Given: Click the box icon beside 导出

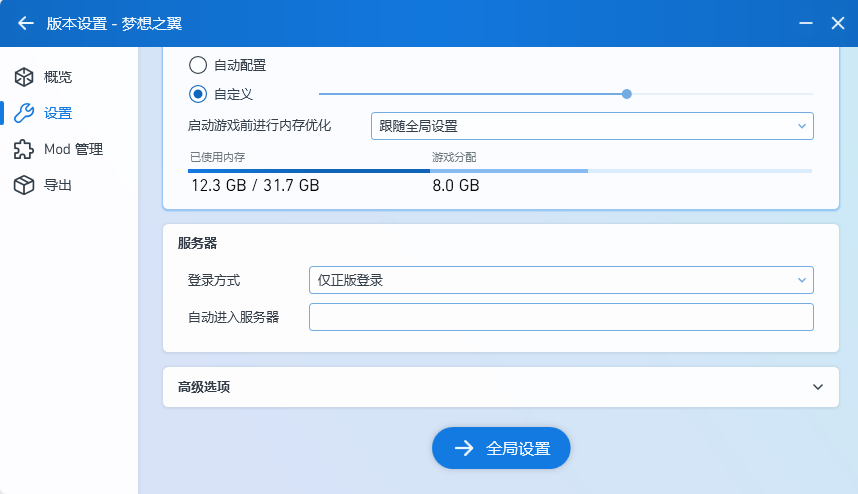Looking at the screenshot, I should pyautogui.click(x=24, y=185).
